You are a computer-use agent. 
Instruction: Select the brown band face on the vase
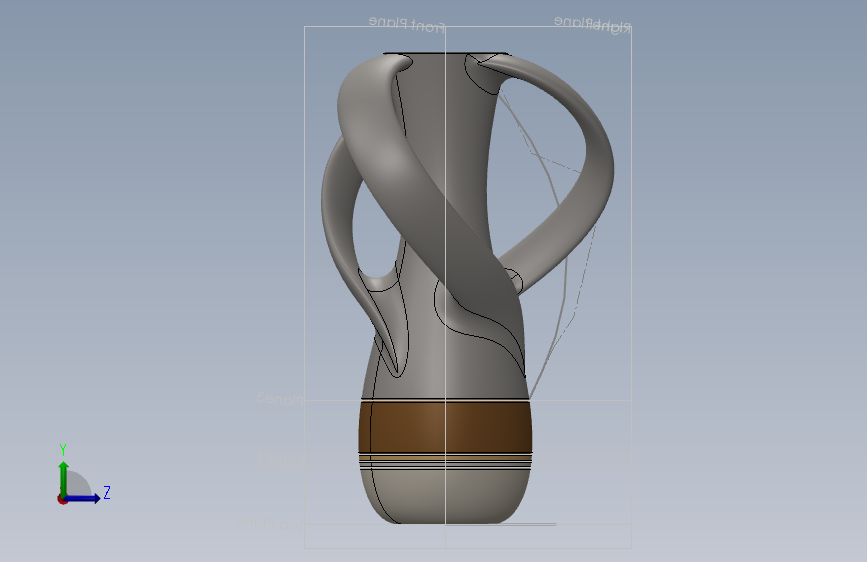(445, 427)
